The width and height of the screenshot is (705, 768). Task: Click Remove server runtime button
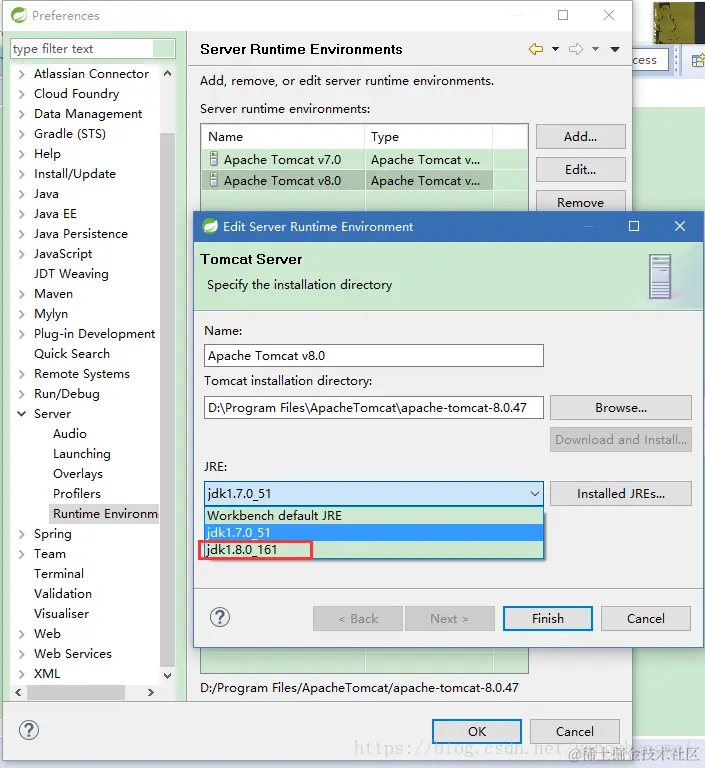click(x=581, y=201)
